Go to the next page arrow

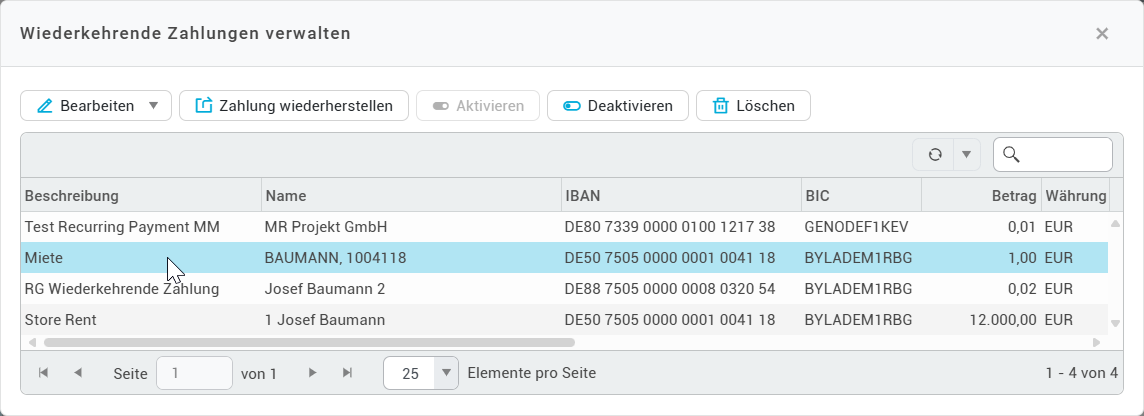point(312,373)
